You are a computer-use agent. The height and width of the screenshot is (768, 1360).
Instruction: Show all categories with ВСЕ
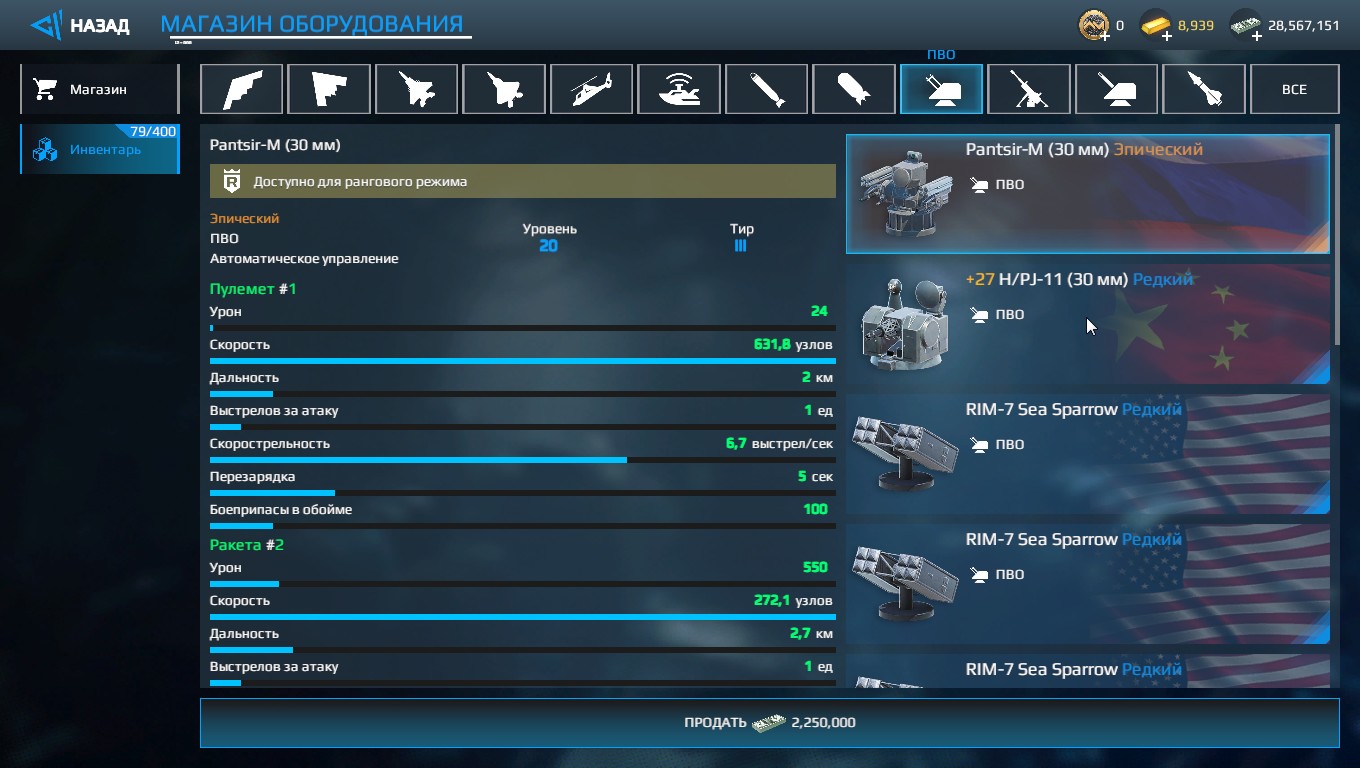tap(1294, 89)
